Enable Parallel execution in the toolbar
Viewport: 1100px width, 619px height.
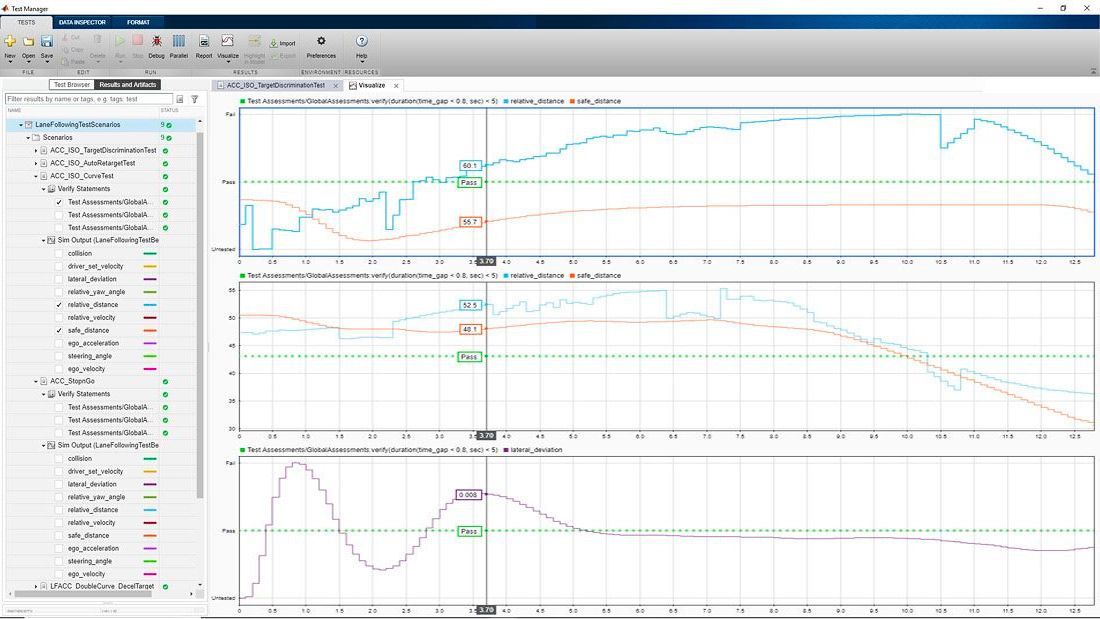pos(179,42)
